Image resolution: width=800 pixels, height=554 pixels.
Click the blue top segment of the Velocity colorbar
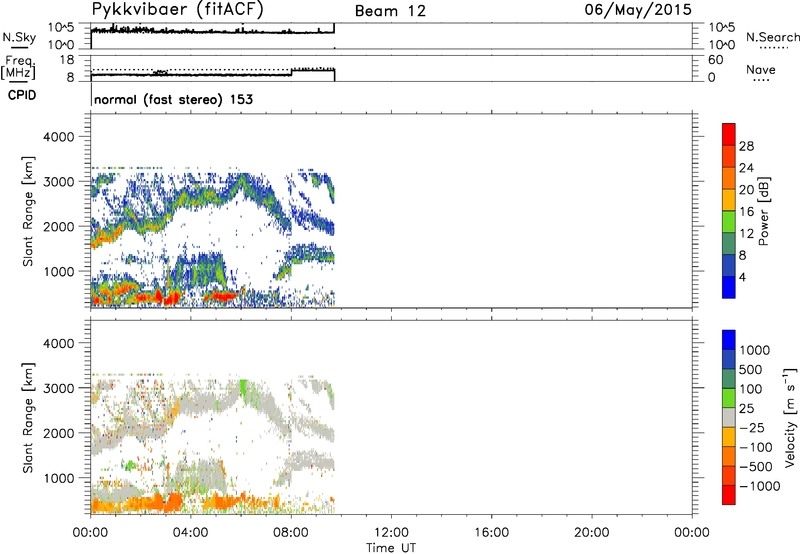click(x=729, y=340)
